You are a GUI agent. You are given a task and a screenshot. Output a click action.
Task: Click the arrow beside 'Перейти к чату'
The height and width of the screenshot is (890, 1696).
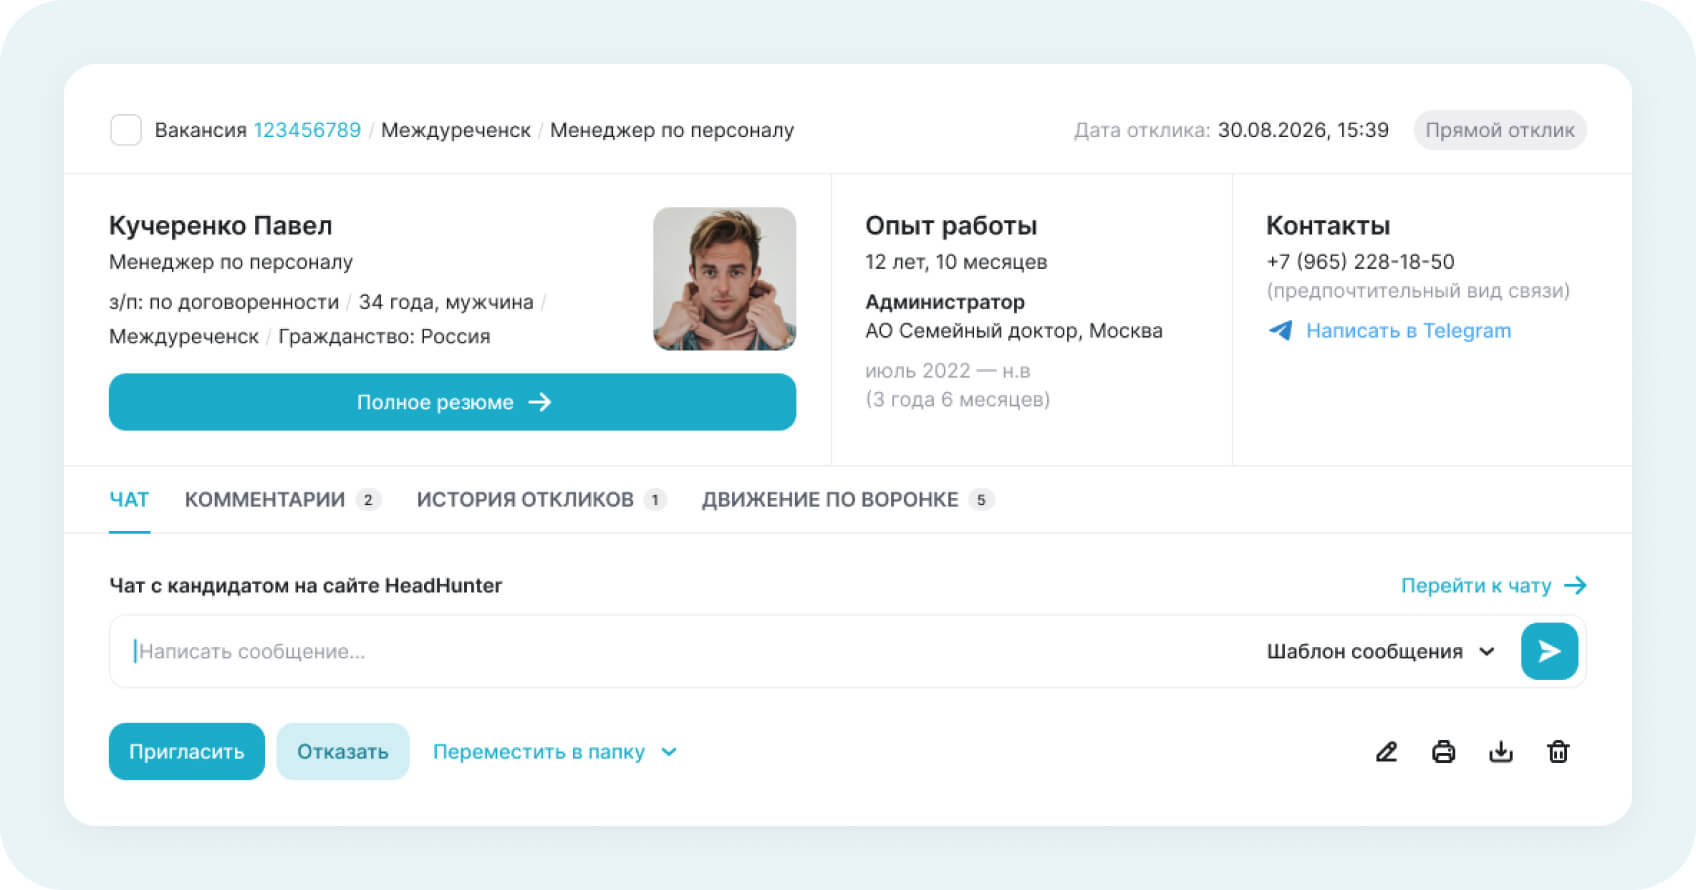coord(1575,586)
